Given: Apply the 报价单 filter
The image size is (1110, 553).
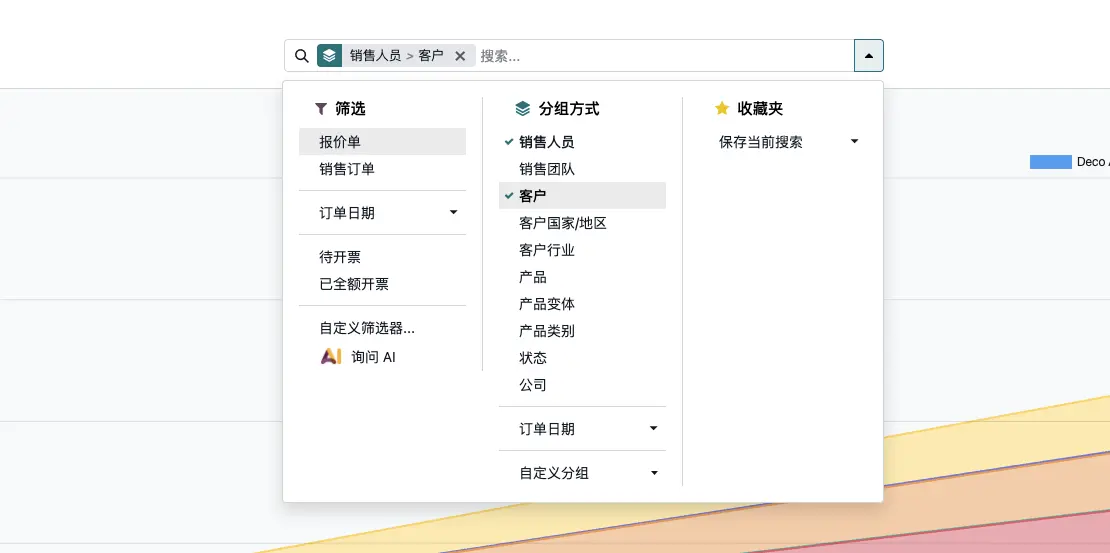Looking at the screenshot, I should click(x=382, y=142).
